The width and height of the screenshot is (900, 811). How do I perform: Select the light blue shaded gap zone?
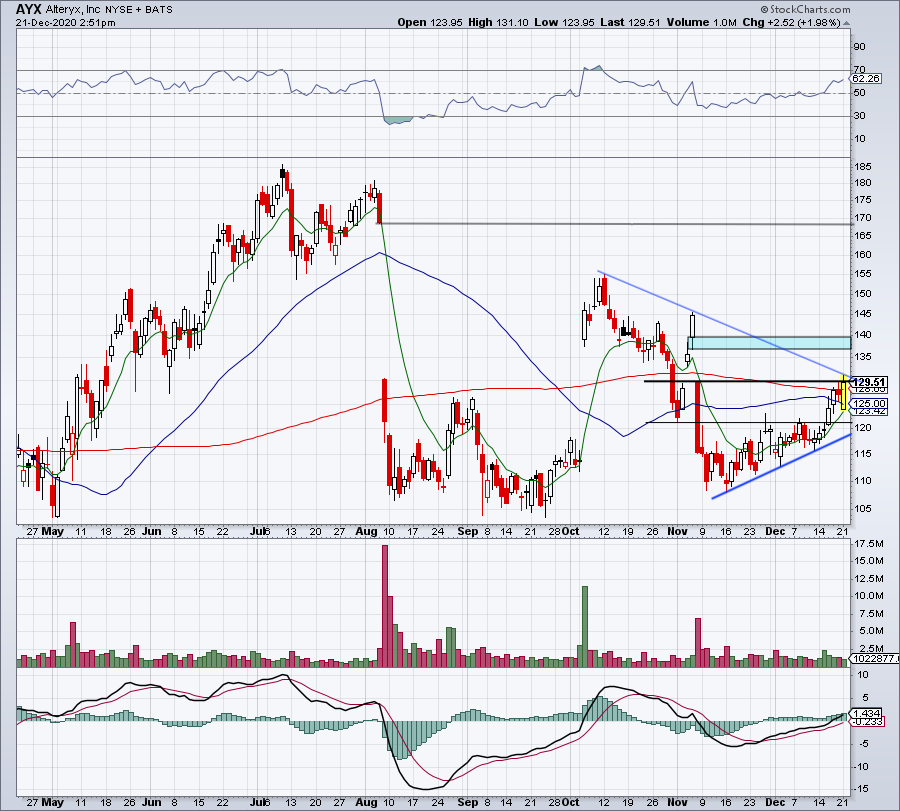772,343
